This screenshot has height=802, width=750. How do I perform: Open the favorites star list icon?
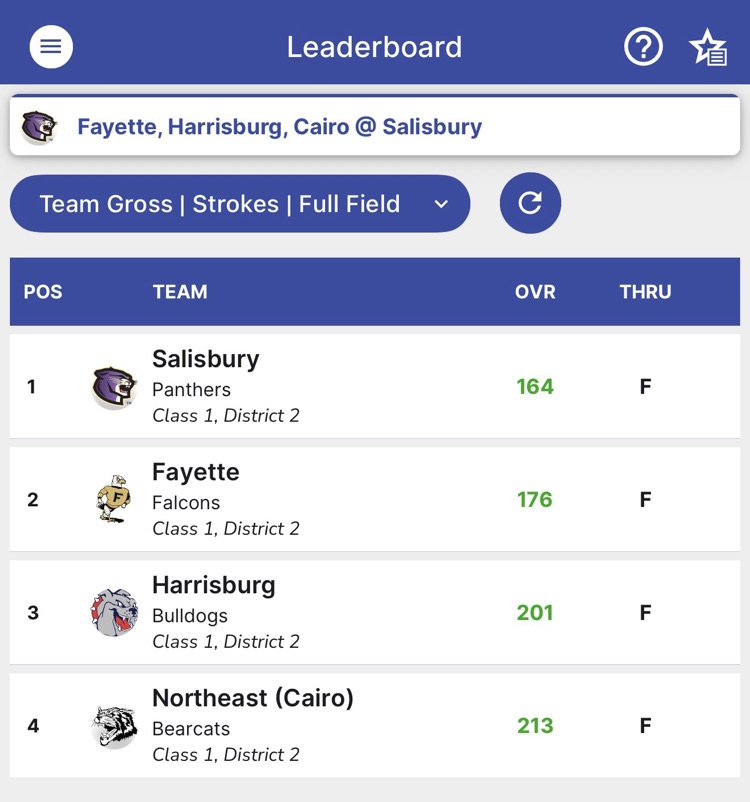pos(708,47)
